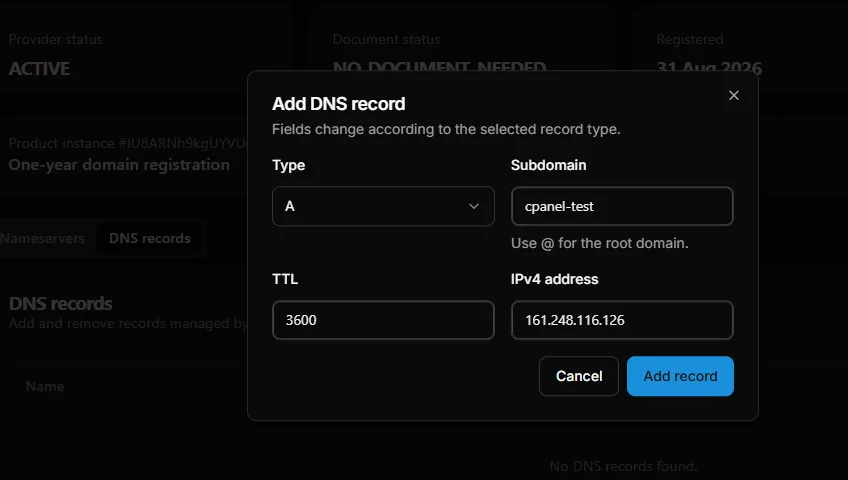Screen dimensions: 848x480
Task: Click the 'Name' column header
Action: [x=45, y=386]
